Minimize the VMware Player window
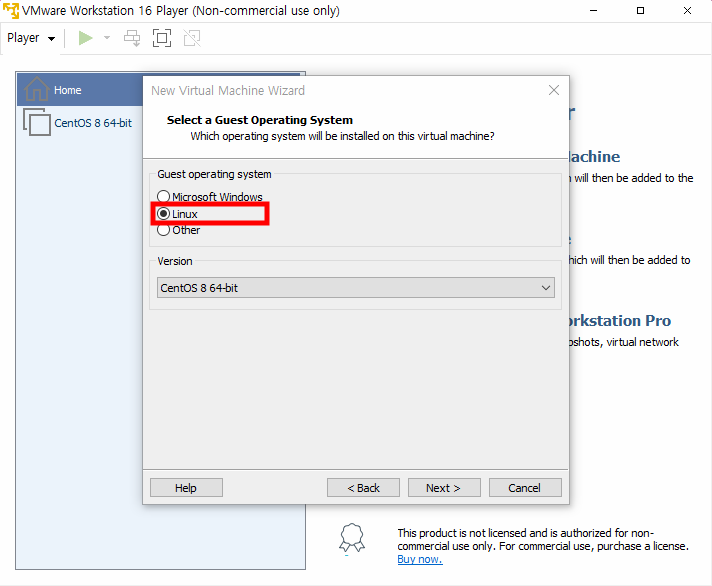Viewport: 712px width, 586px height. (593, 10)
